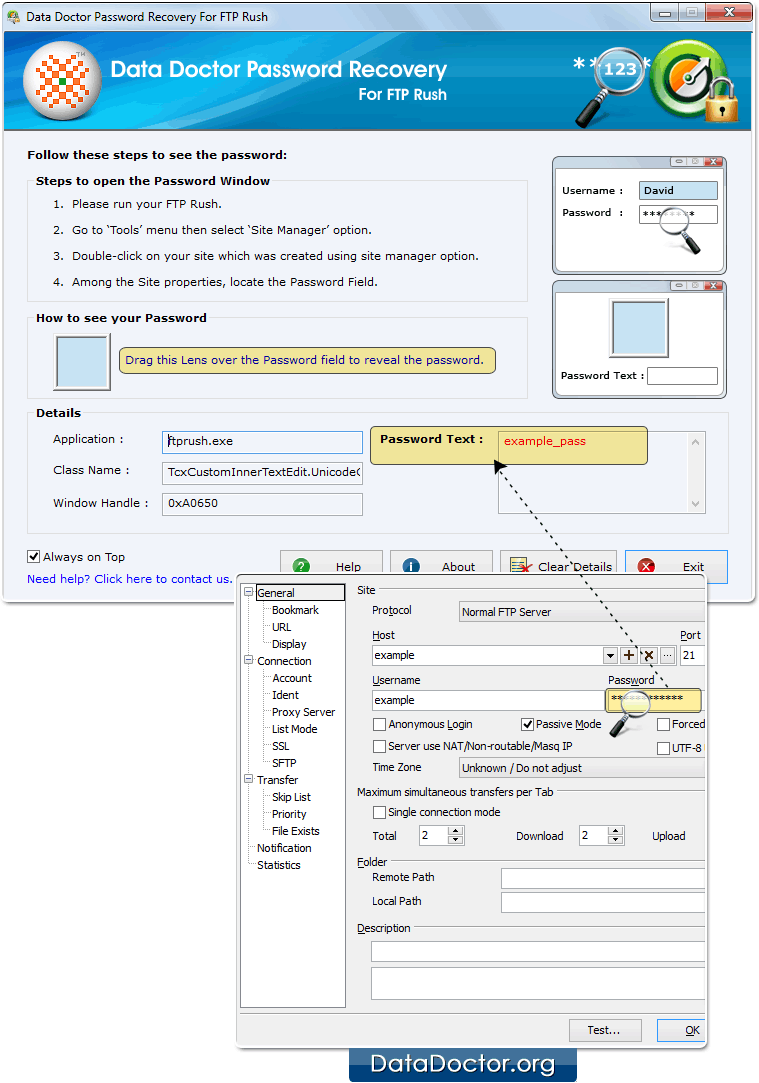Click the plus icon next to Host field
Image resolution: width=759 pixels, height=1083 pixels.
(x=628, y=655)
